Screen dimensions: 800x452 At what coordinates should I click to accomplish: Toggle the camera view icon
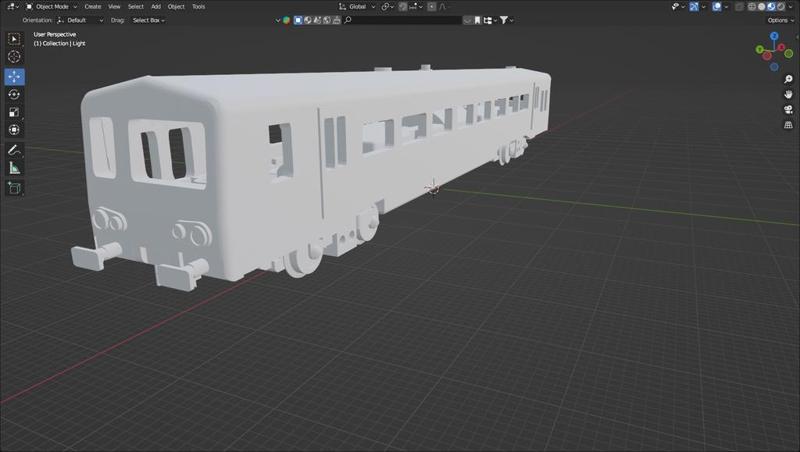coord(788,110)
